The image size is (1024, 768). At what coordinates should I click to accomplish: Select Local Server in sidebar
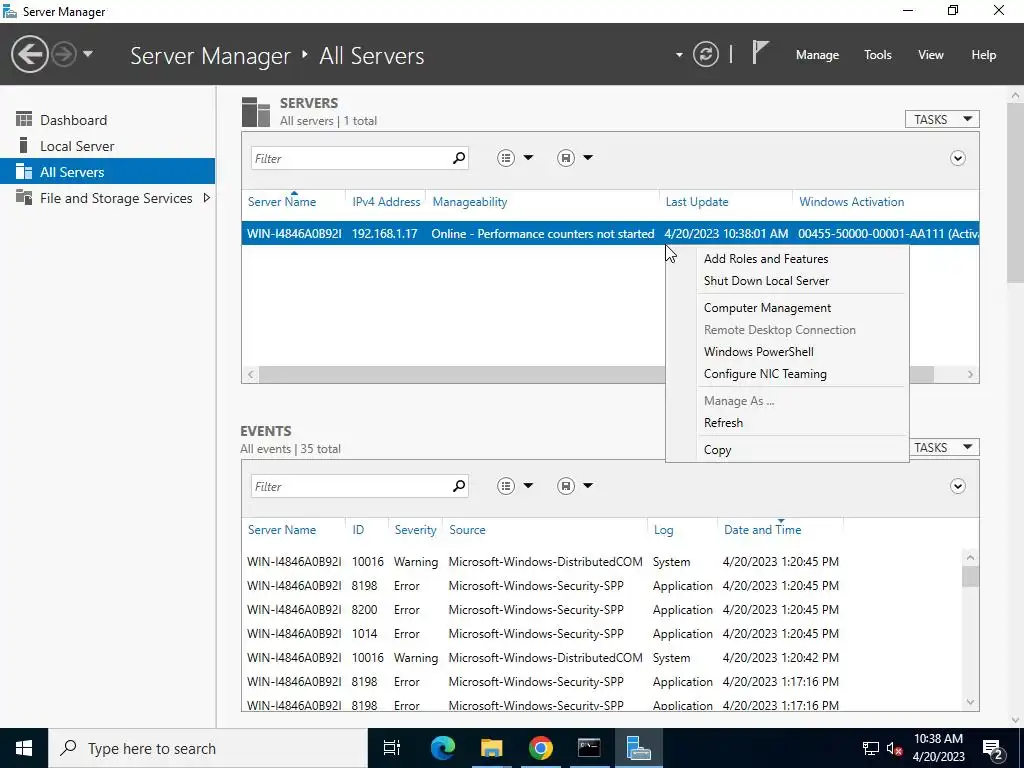coord(108,146)
